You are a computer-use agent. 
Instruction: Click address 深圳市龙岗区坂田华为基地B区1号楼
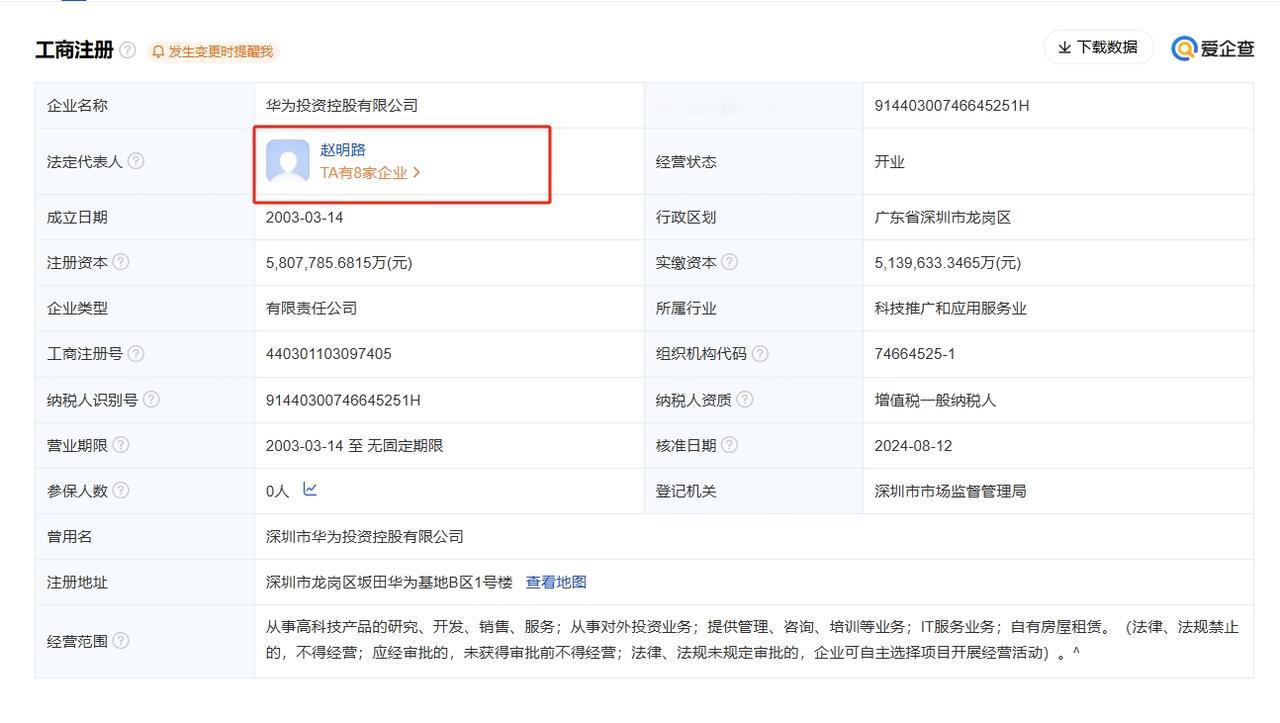point(389,582)
